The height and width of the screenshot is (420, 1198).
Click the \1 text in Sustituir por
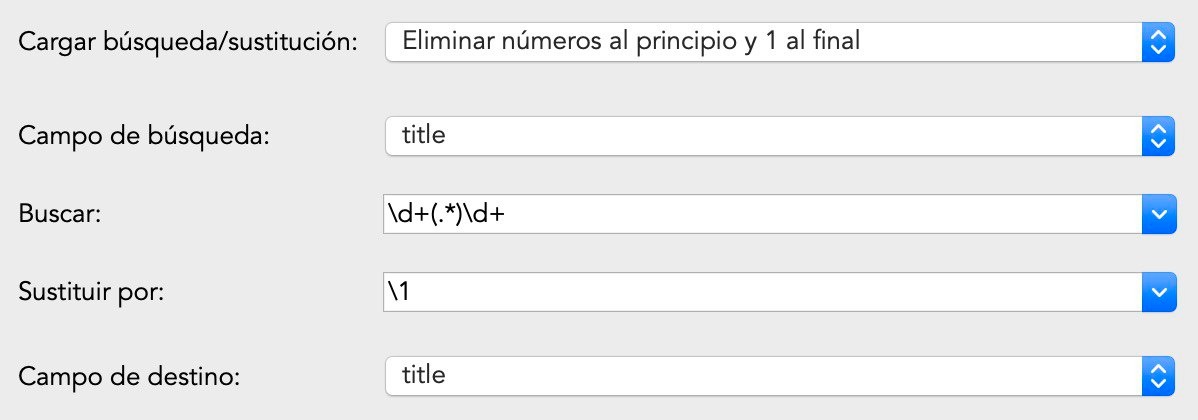tap(398, 293)
